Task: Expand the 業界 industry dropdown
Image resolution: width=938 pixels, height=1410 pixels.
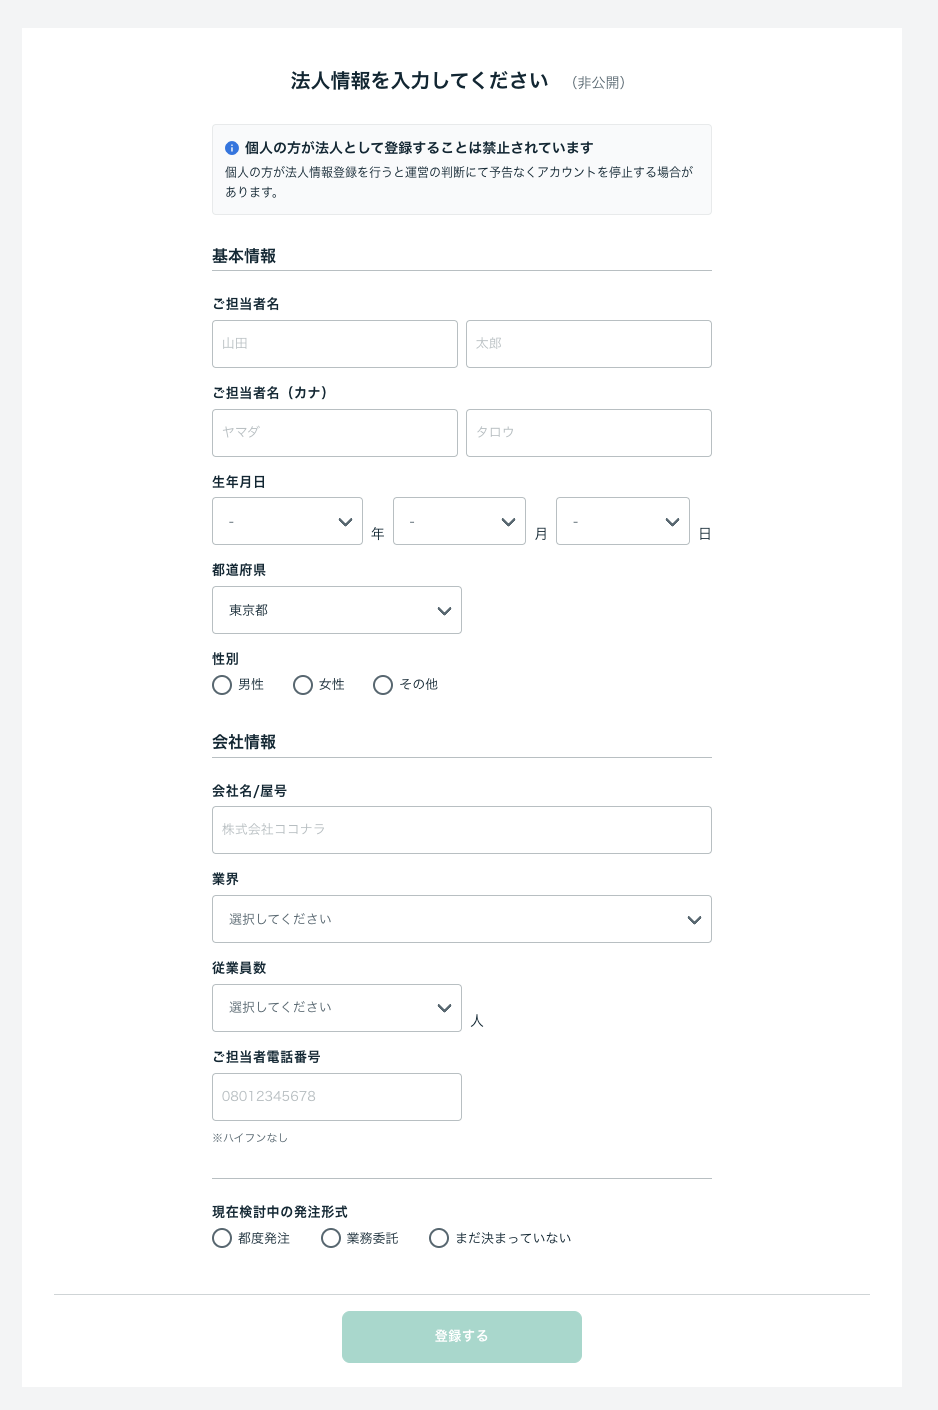Action: pos(462,919)
